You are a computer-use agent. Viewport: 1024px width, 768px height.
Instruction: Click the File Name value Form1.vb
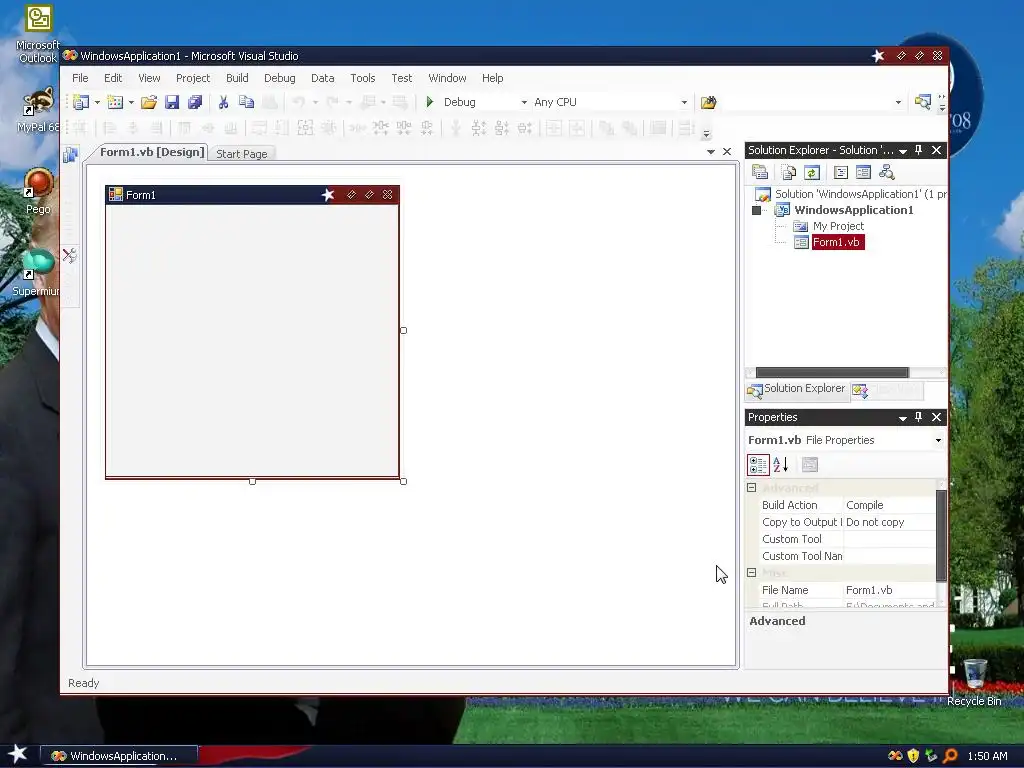(869, 590)
